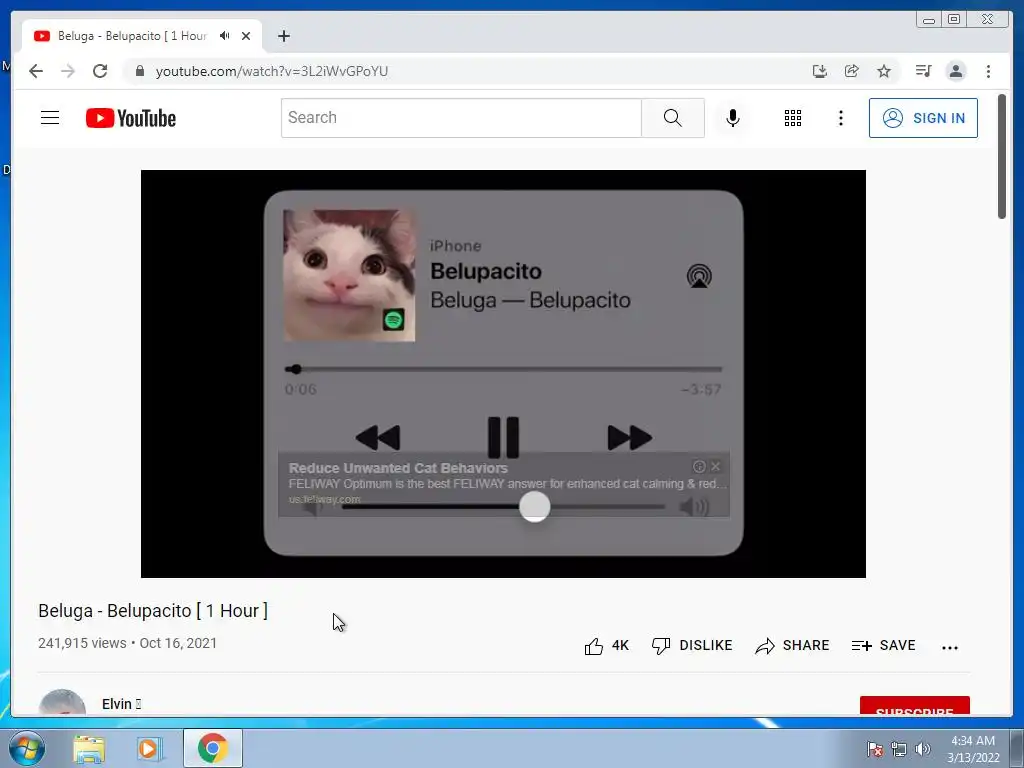
Task: Open a new tab with the plus button
Action: pyautogui.click(x=283, y=36)
